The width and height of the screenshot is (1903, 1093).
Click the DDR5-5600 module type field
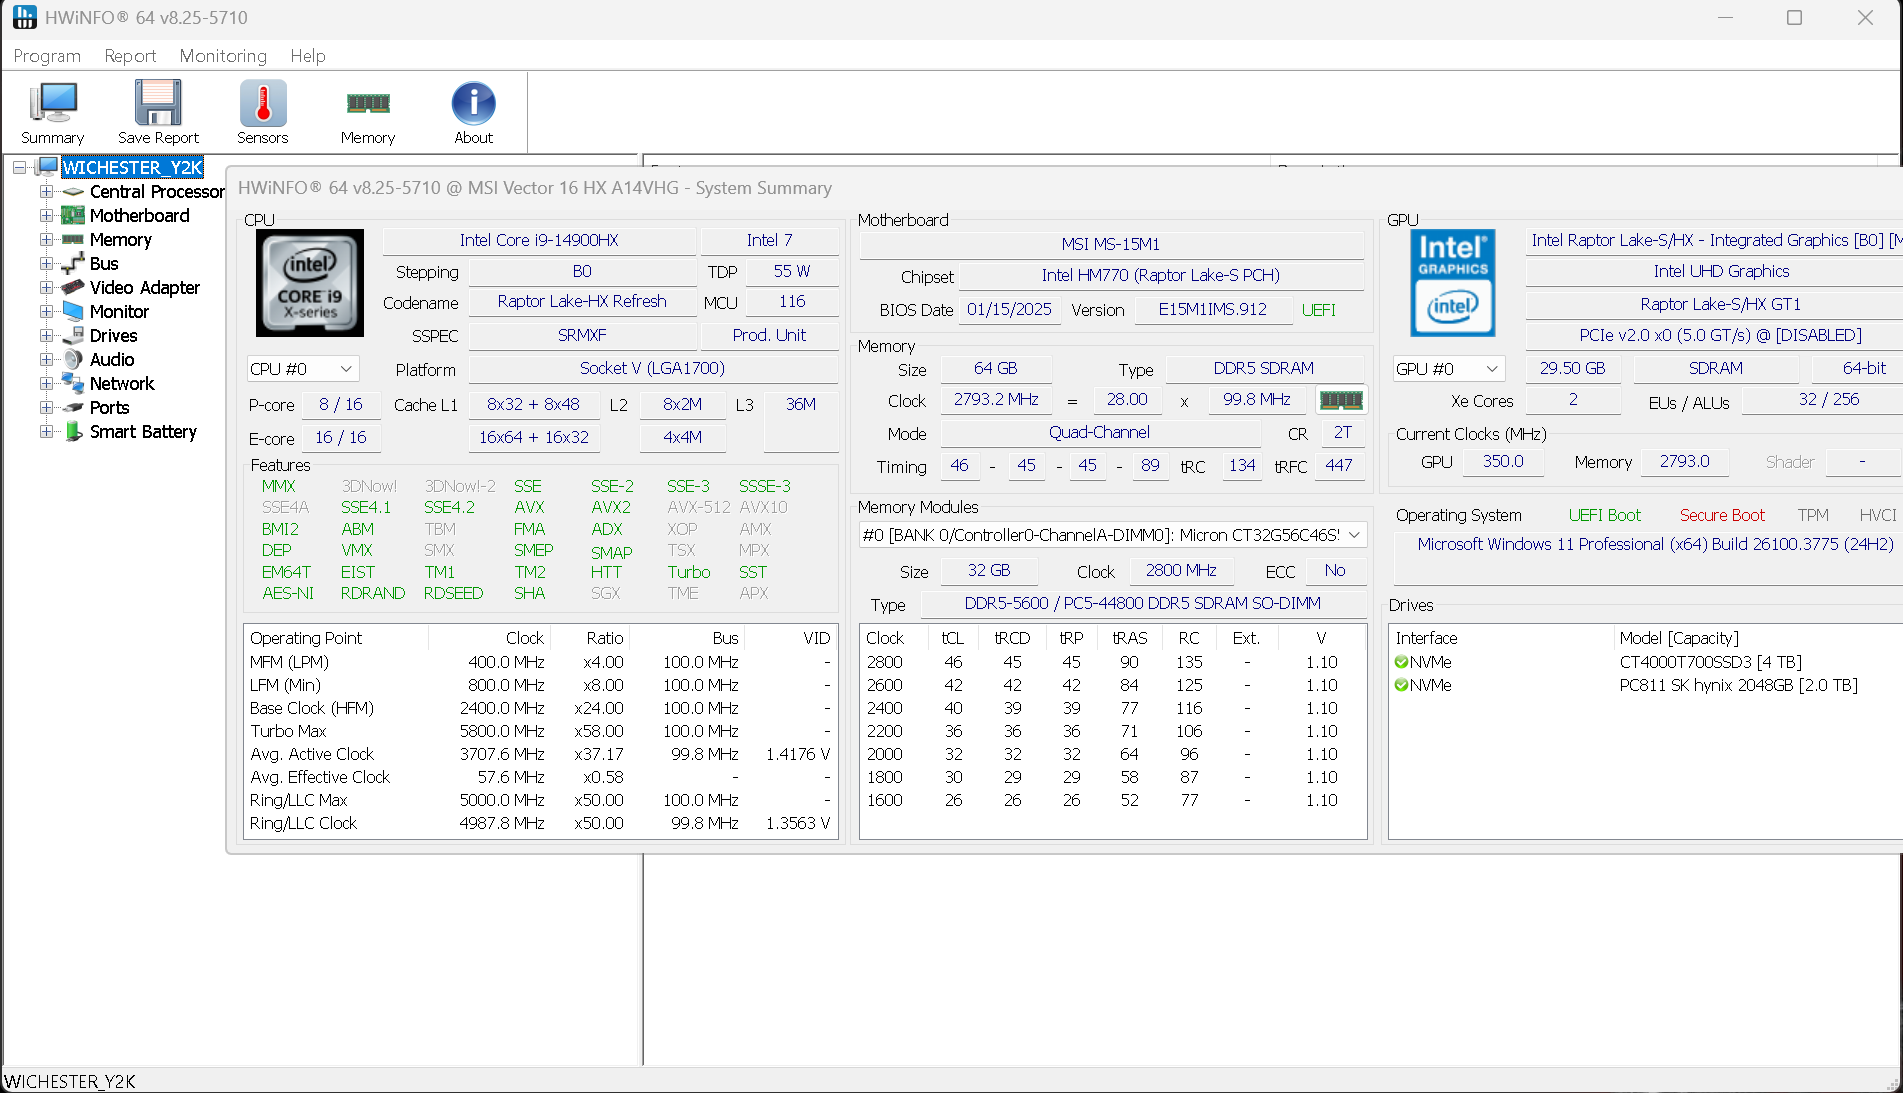click(1143, 603)
